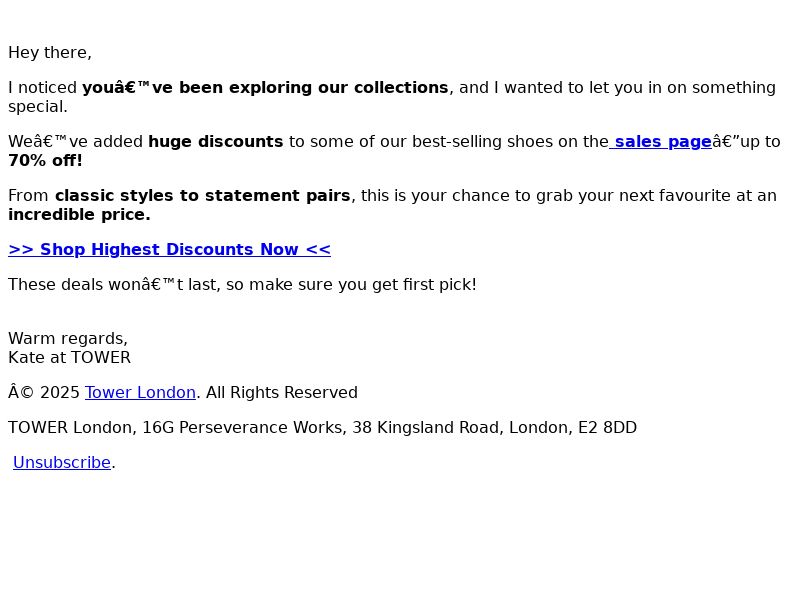Click the bold '70% off!' text
Screen dimensions: 800x600
pos(45,161)
